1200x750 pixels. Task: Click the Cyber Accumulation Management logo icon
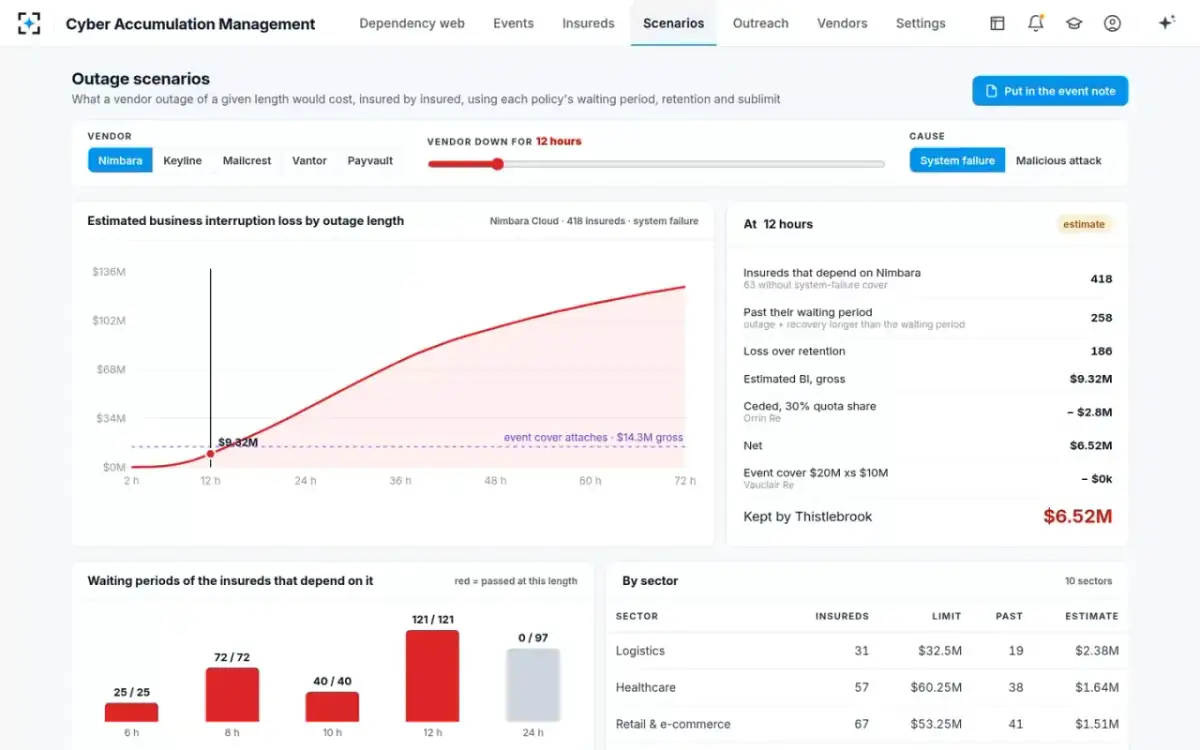[29, 23]
